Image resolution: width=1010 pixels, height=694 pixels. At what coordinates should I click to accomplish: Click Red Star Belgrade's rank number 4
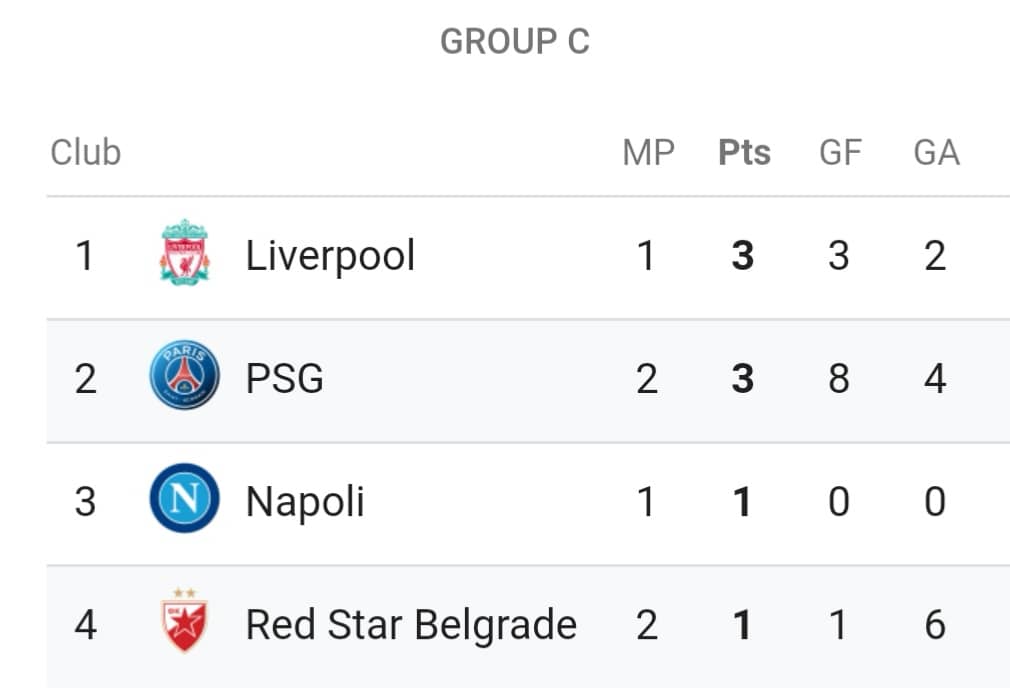[x=86, y=625]
